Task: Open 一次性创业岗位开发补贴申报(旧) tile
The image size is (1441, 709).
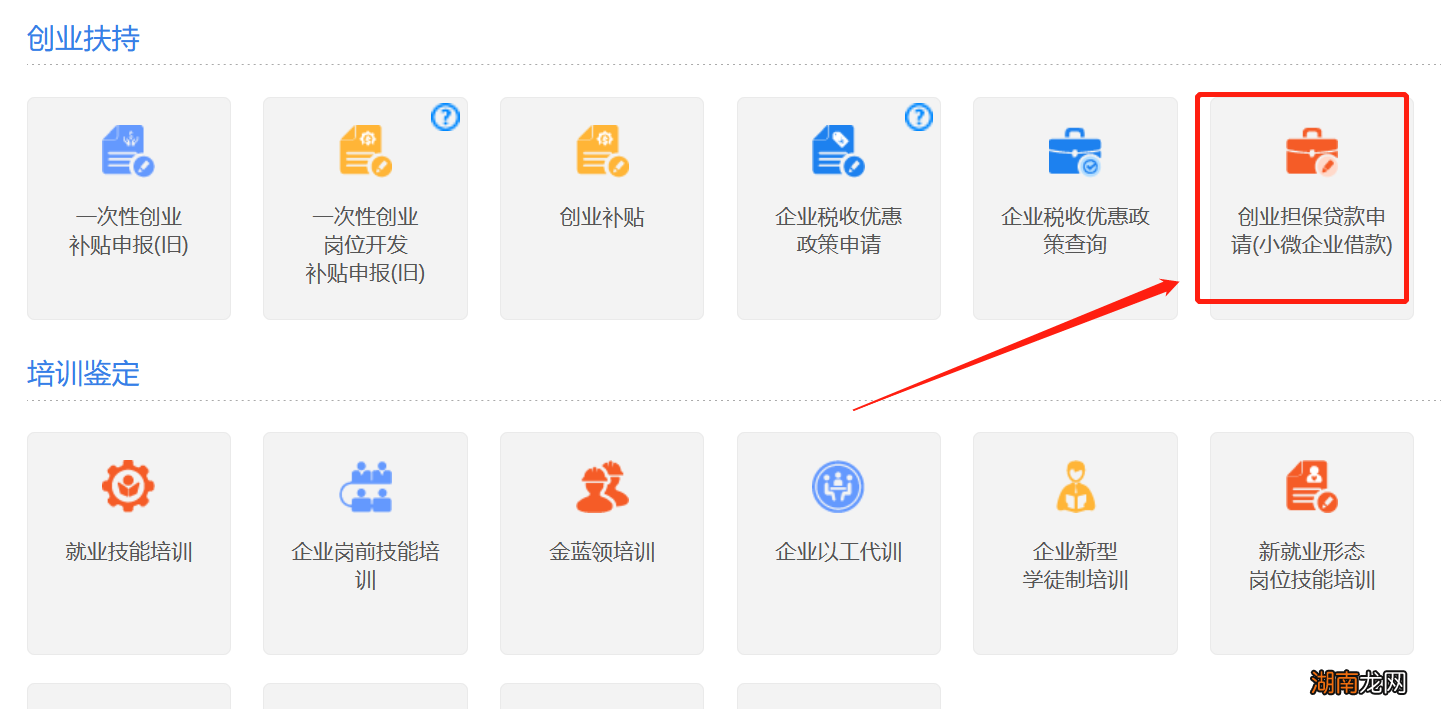Action: tap(365, 208)
